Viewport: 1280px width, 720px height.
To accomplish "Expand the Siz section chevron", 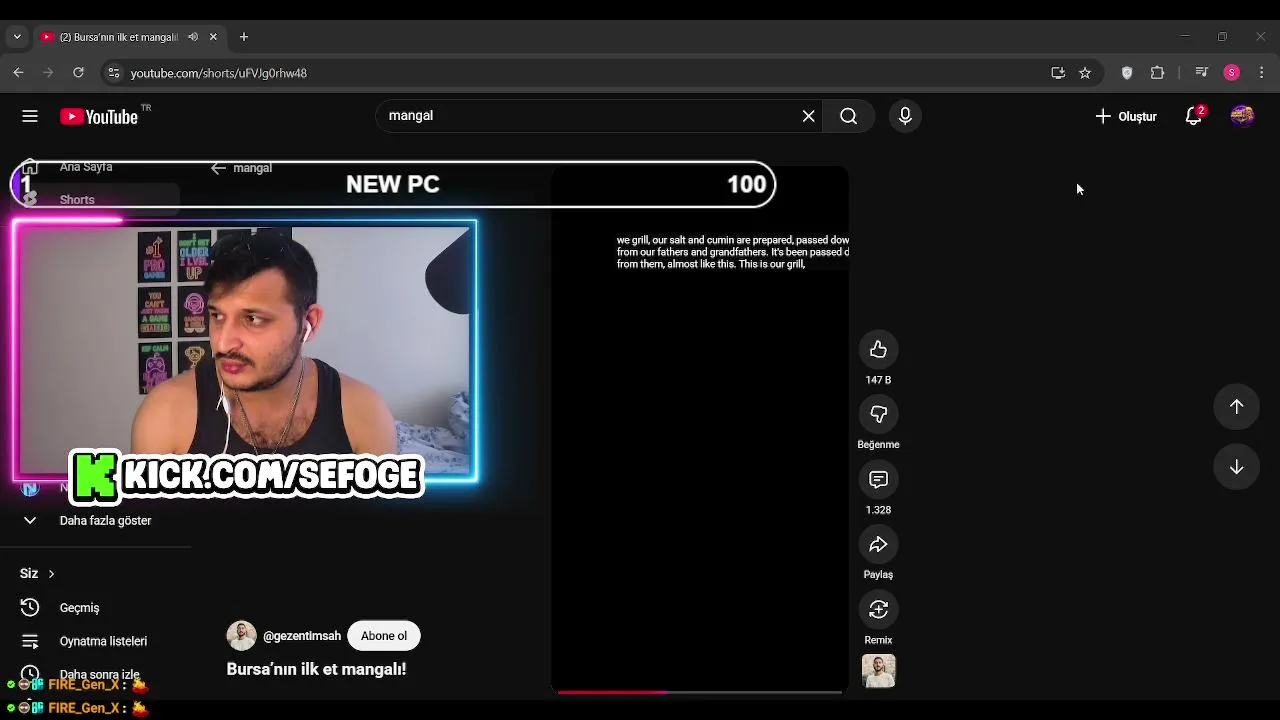I will pos(51,574).
